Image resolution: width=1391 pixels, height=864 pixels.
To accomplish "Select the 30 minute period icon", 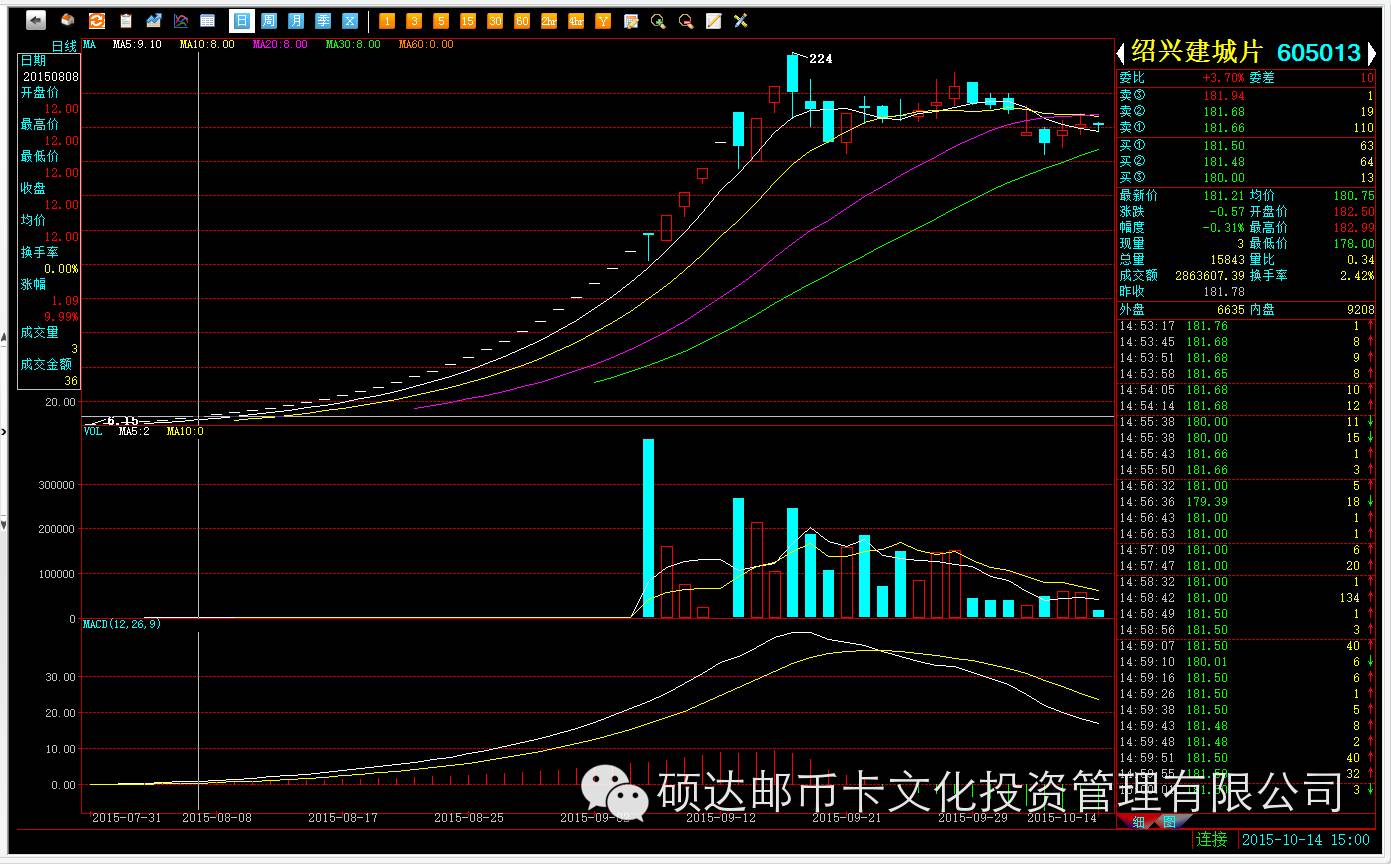I will [x=495, y=20].
